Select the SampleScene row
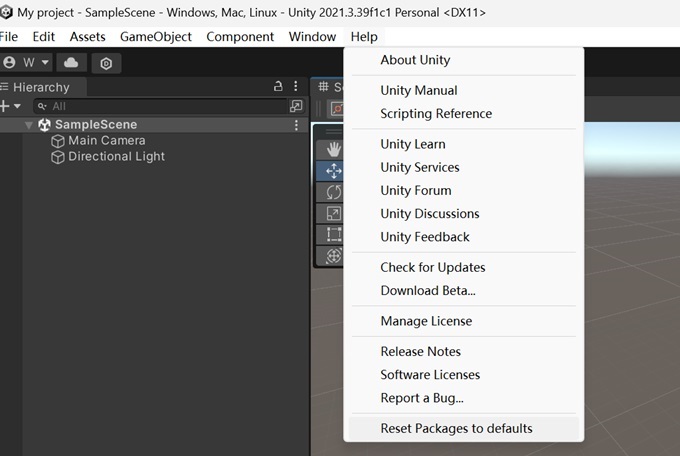The image size is (680, 456). click(154, 125)
